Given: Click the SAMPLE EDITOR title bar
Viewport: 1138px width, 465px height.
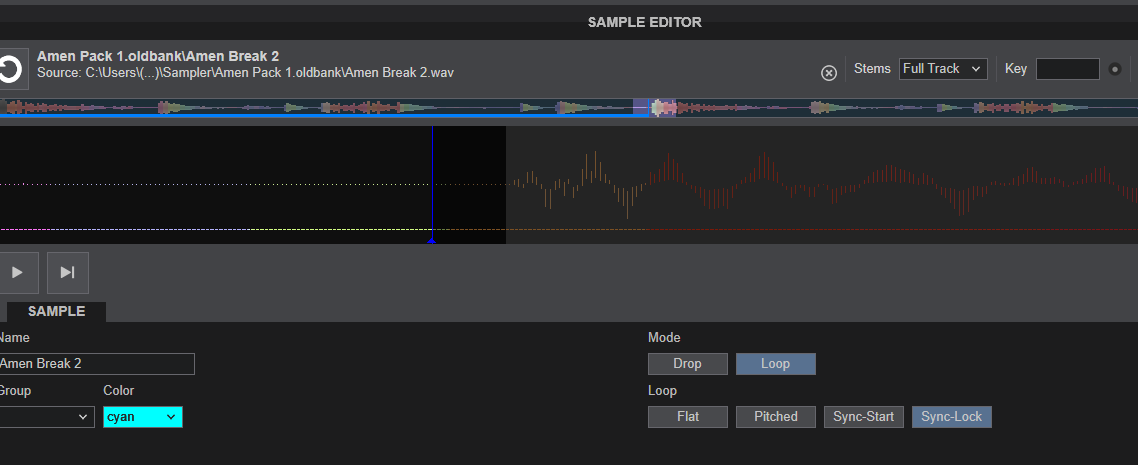Looking at the screenshot, I should 569,22.
